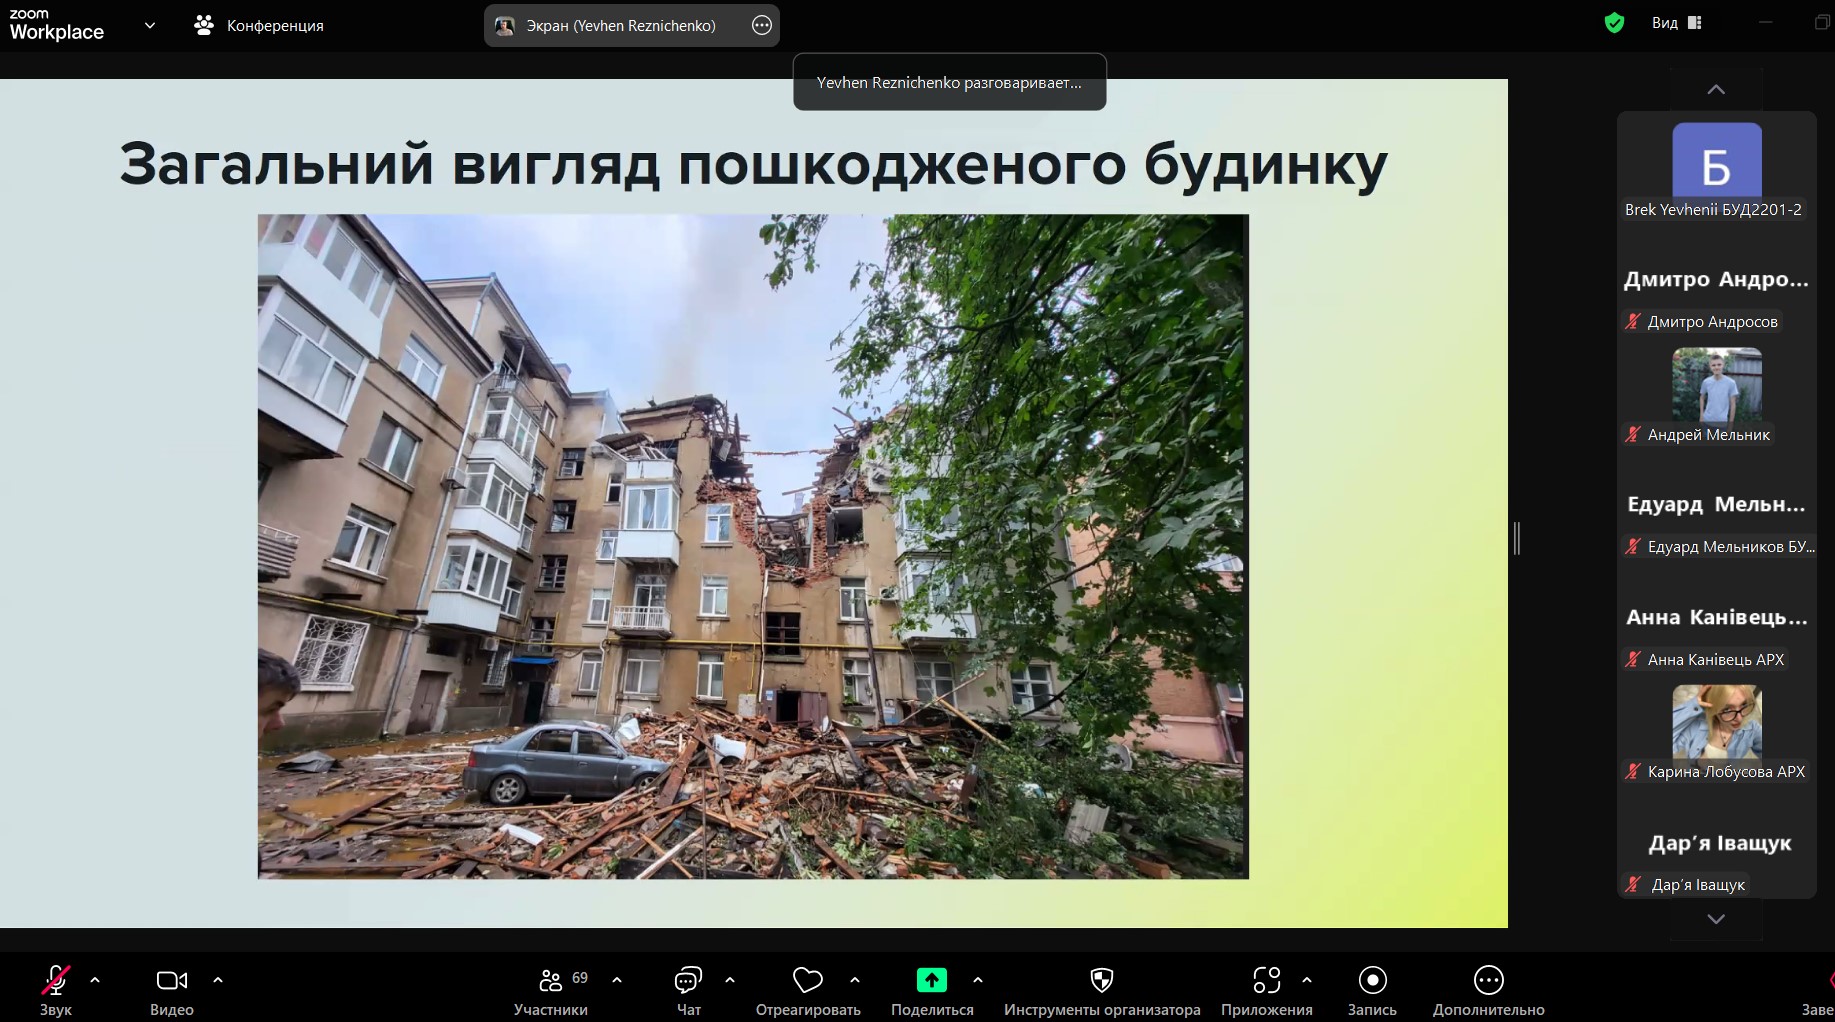Expand apps options arrow next to Приложения
Image resolution: width=1835 pixels, height=1022 pixels.
pyautogui.click(x=1307, y=980)
